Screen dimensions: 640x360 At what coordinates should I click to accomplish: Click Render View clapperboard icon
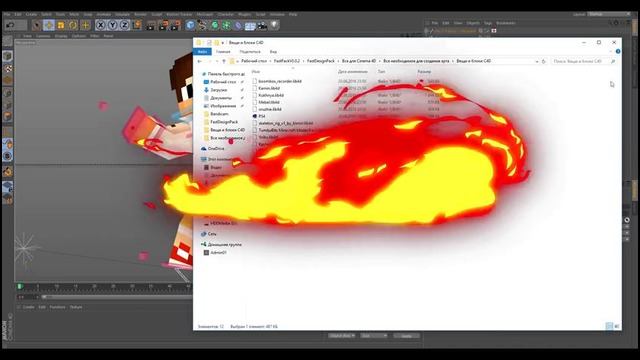point(151,25)
